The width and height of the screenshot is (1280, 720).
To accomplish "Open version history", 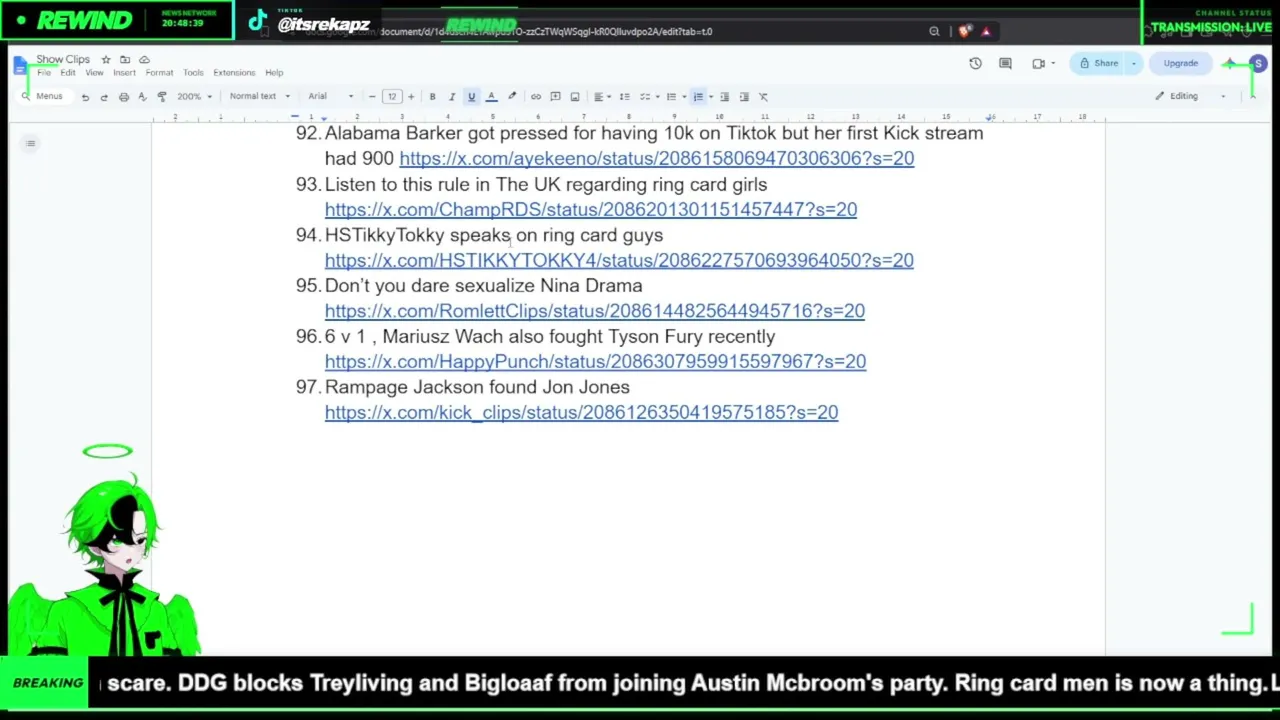I will [x=975, y=64].
